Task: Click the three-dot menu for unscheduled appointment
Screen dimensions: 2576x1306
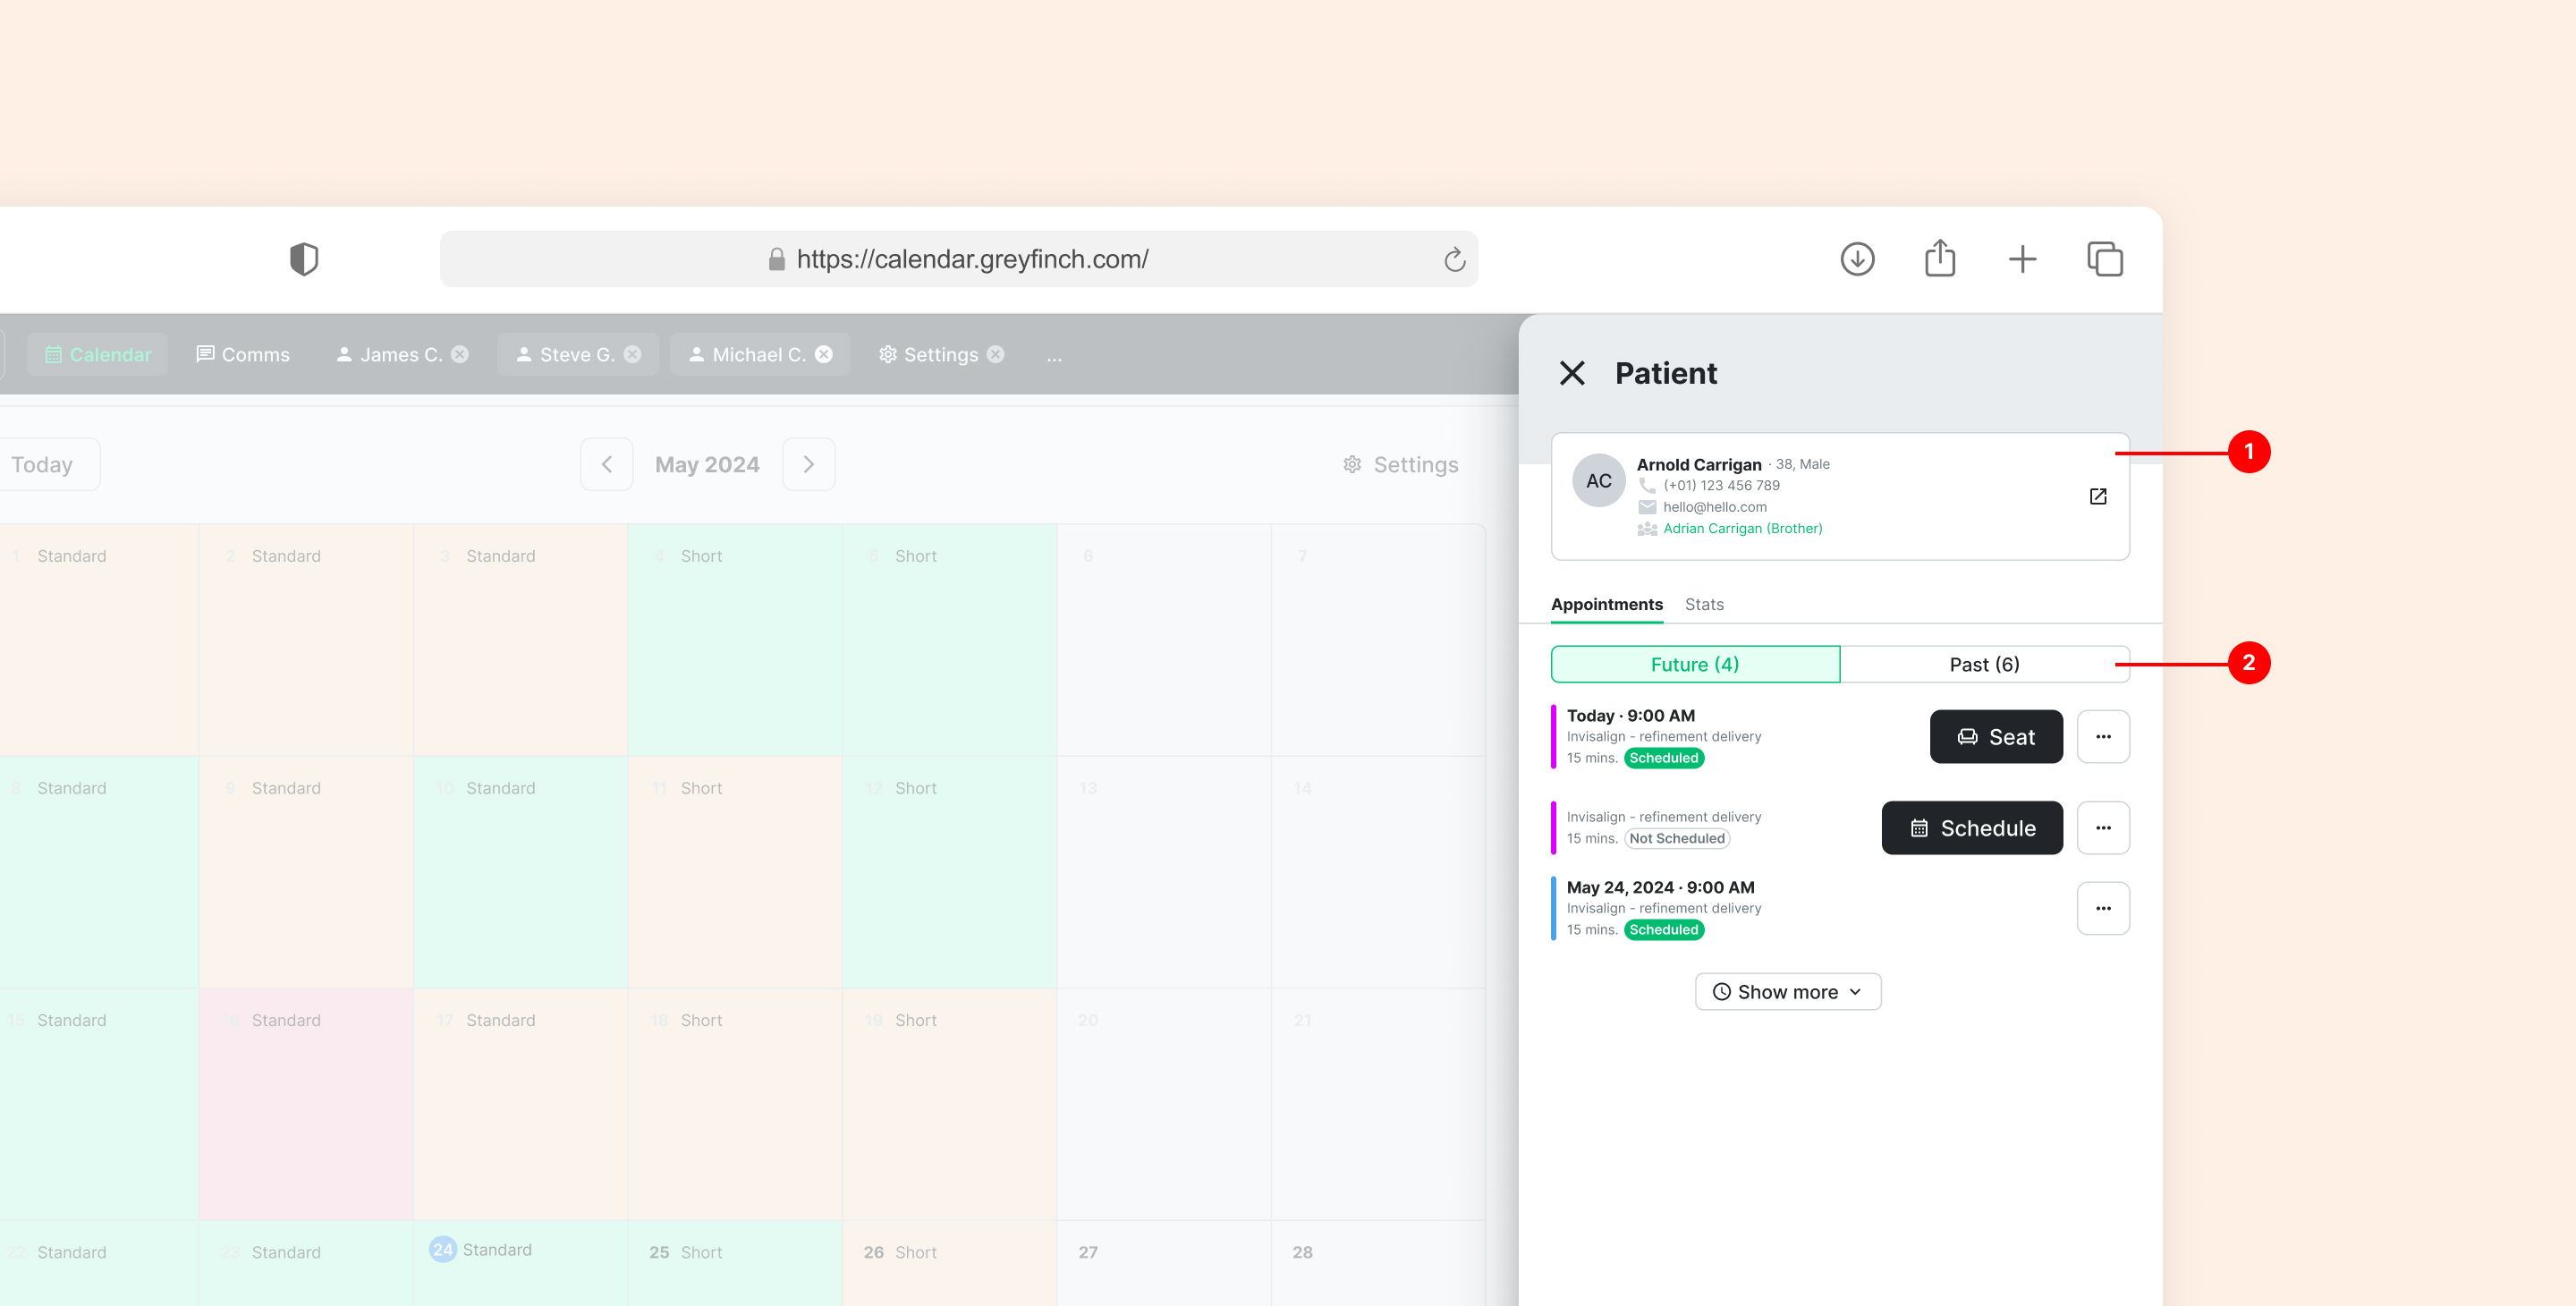Action: pyautogui.click(x=2103, y=828)
